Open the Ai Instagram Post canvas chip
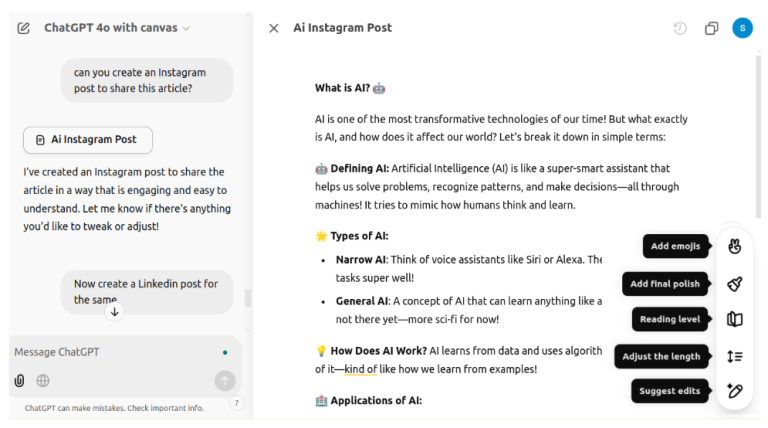The image size is (768, 428). point(87,140)
